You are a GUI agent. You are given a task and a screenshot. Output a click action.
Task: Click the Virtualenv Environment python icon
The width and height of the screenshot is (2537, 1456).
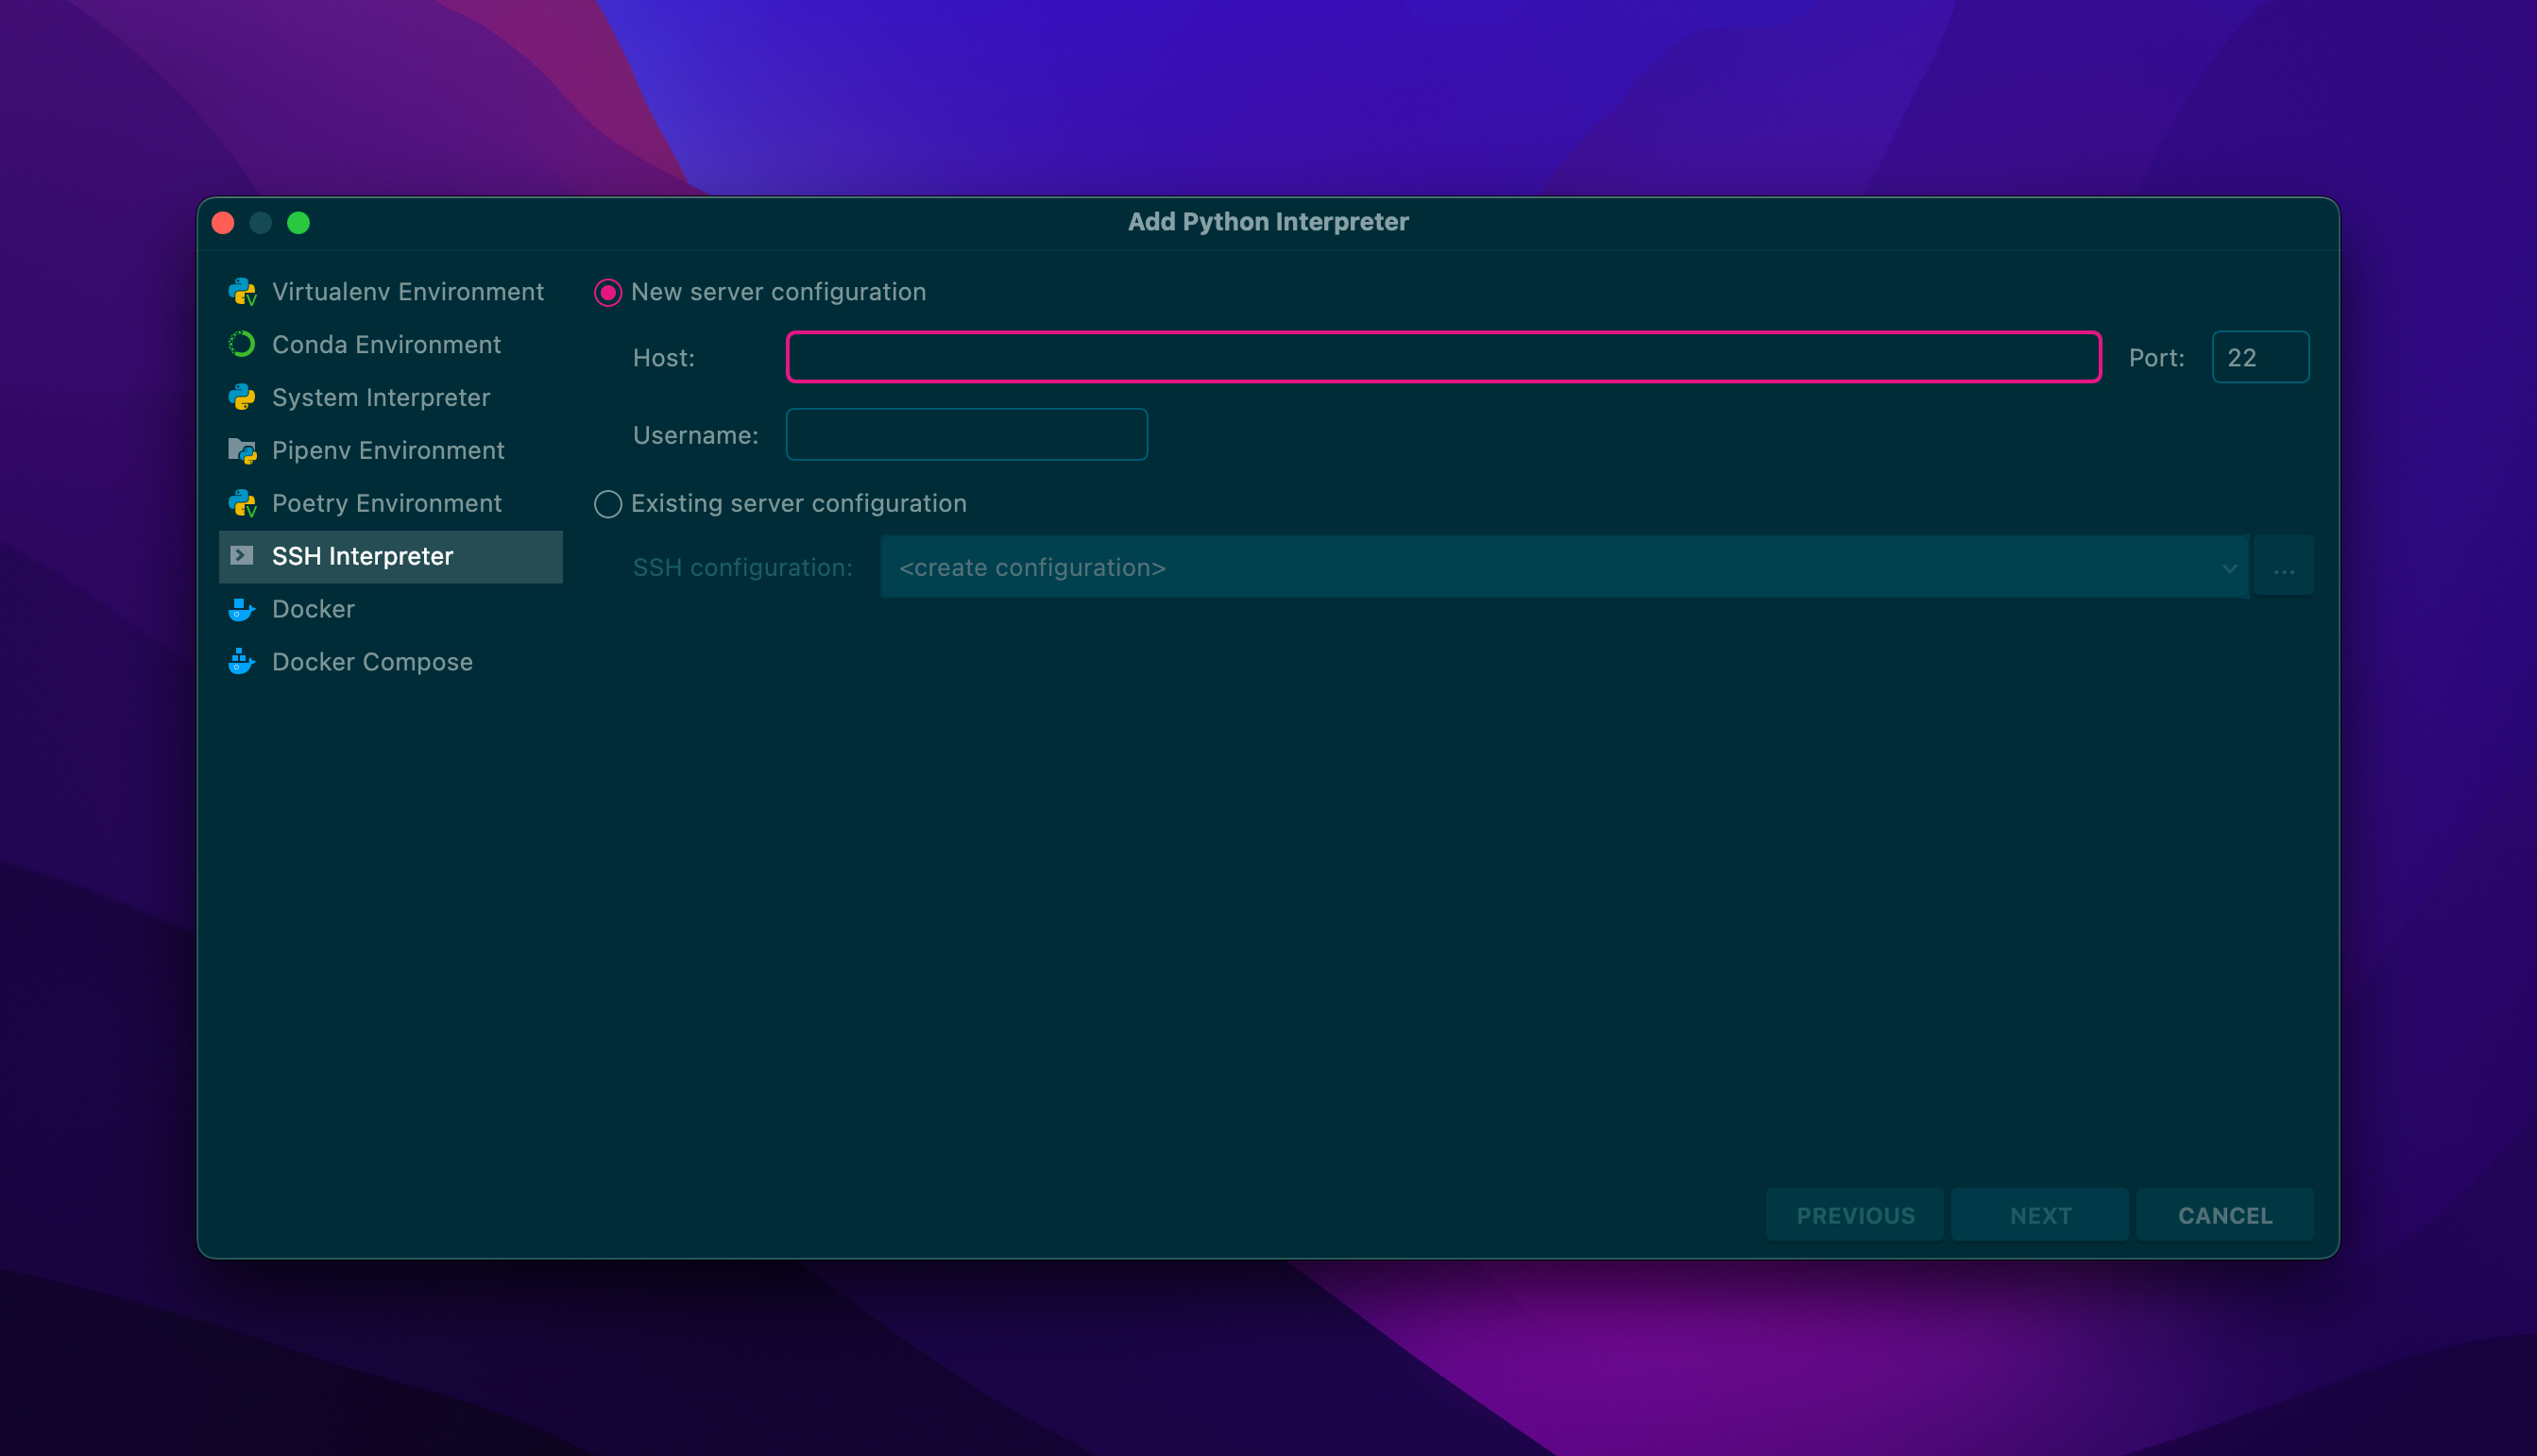[242, 292]
